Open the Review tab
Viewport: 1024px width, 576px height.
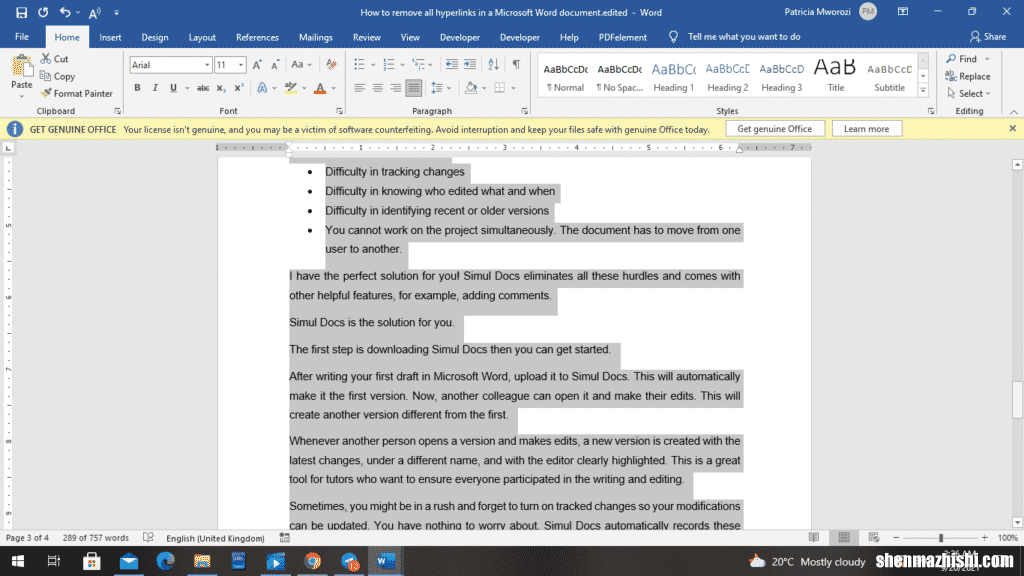(x=367, y=37)
